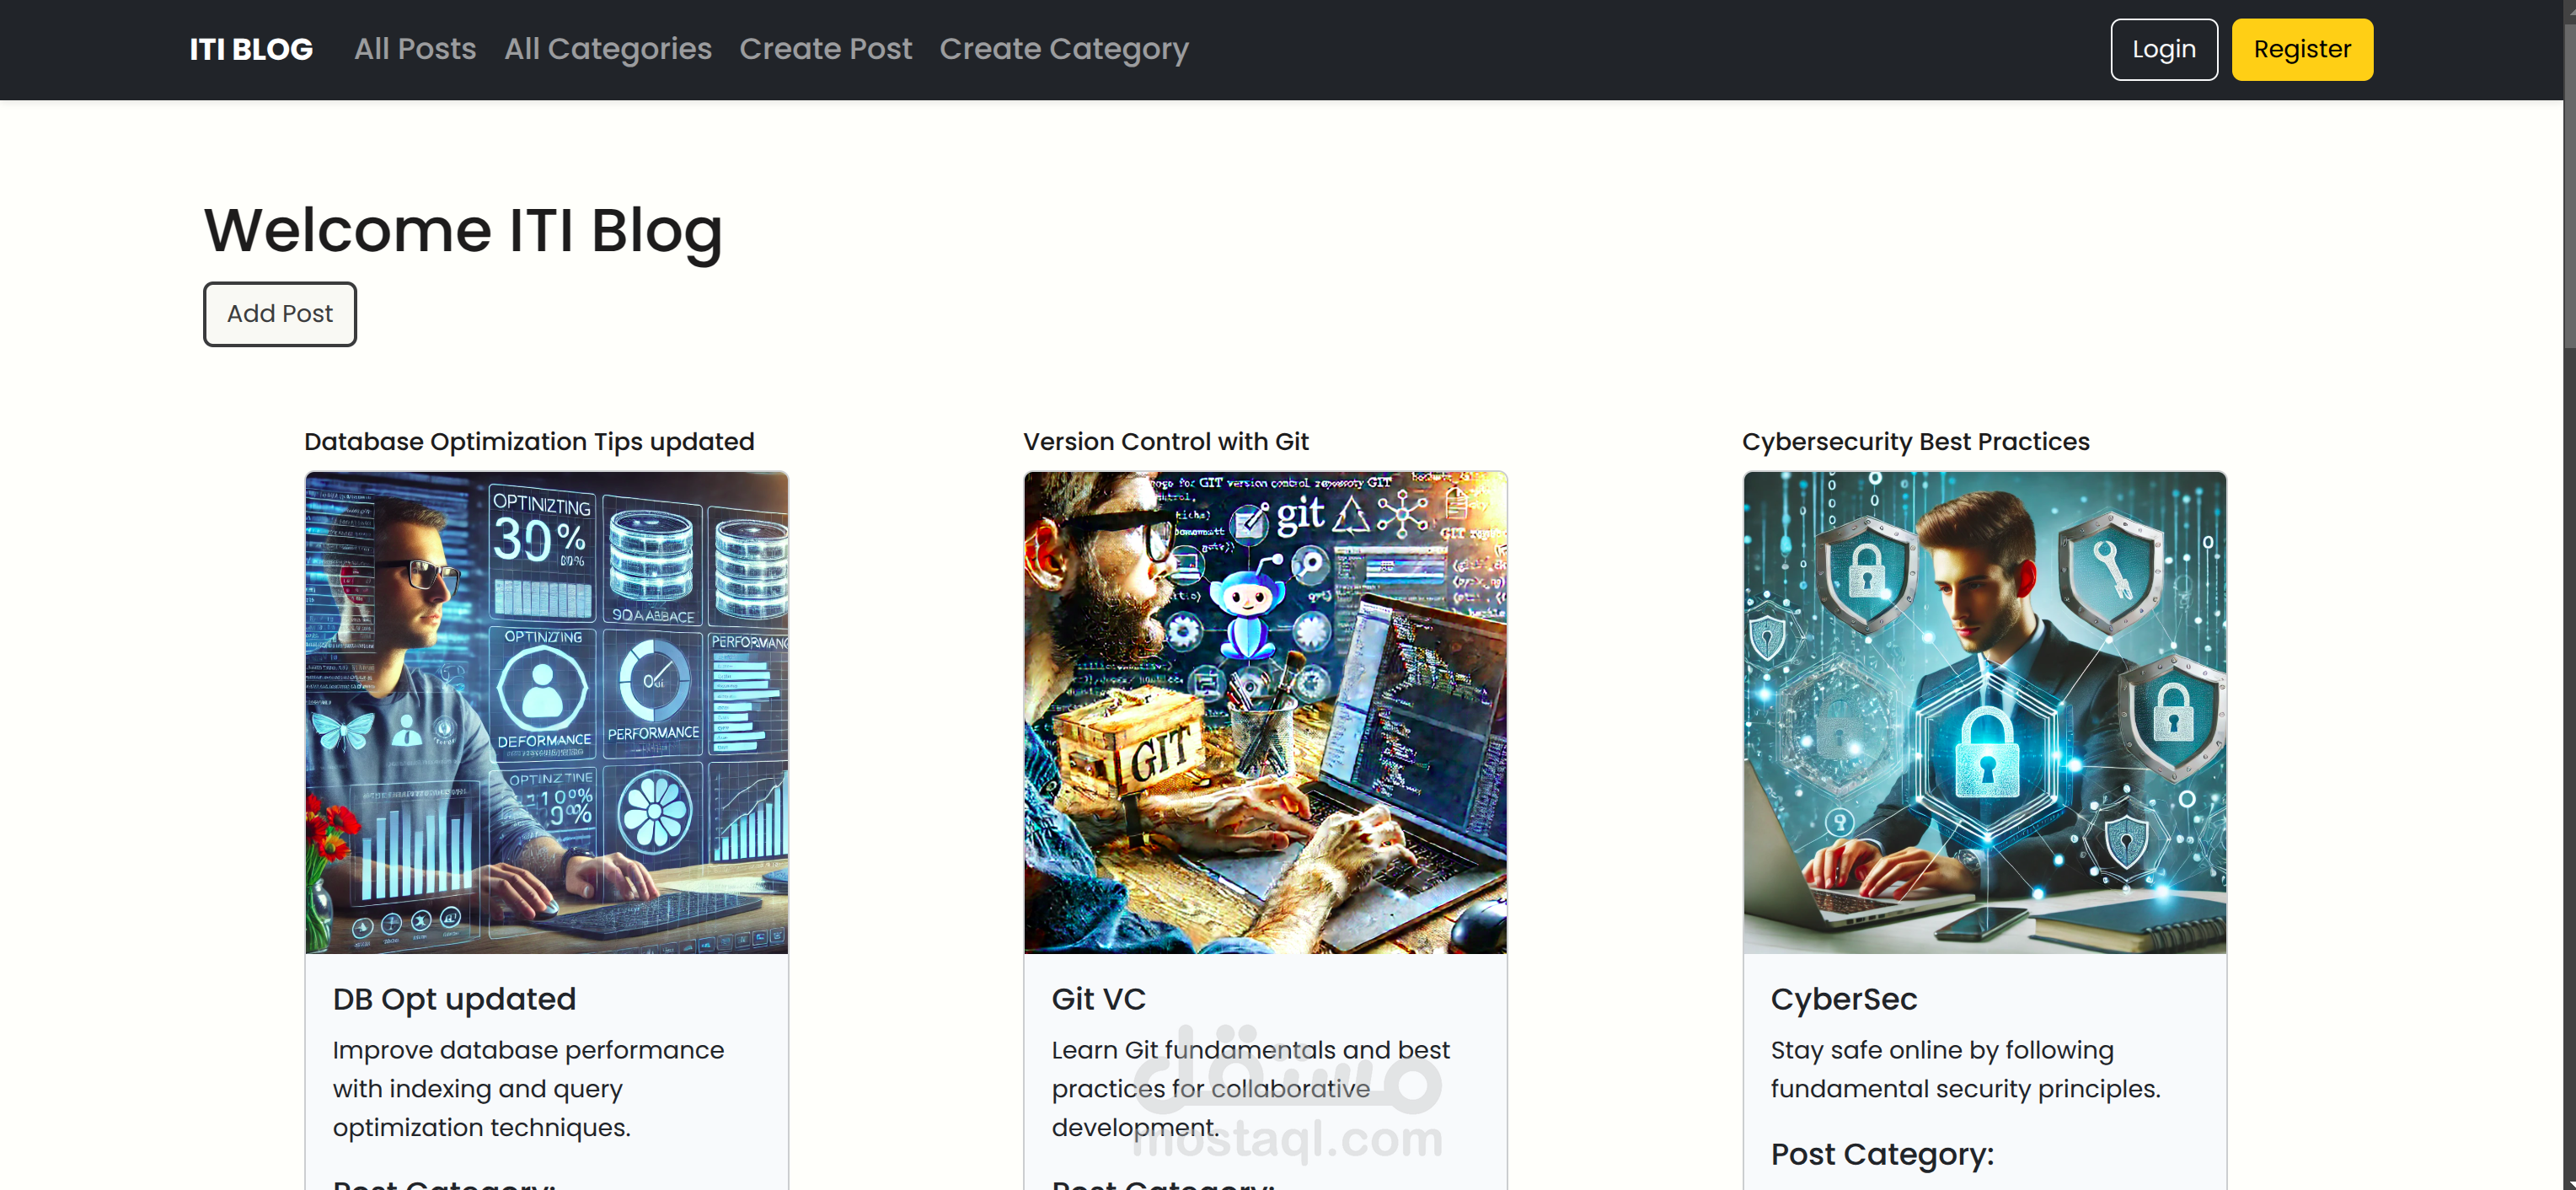Click the CyberSec card title
Screen dimensions: 2576x1190
1843,999
